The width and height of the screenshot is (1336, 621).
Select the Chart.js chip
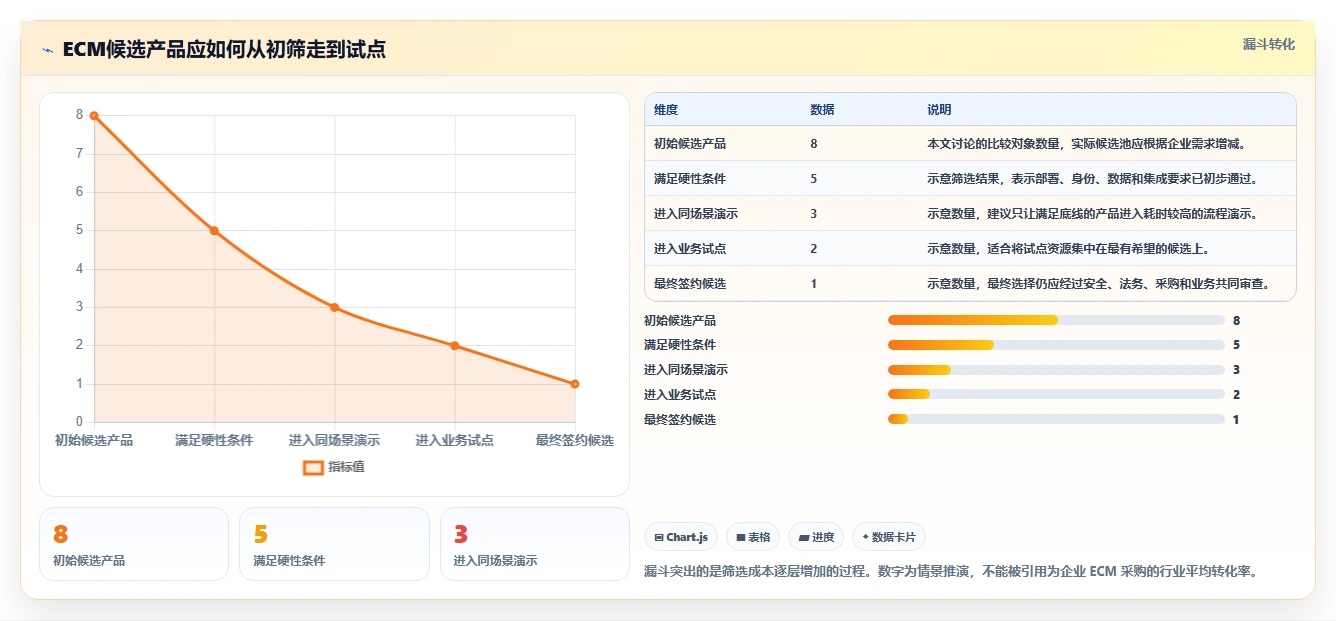point(680,537)
